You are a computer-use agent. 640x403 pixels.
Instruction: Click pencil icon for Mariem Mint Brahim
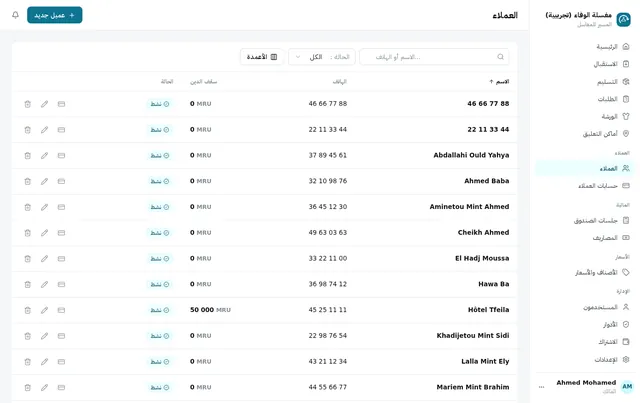[44, 387]
